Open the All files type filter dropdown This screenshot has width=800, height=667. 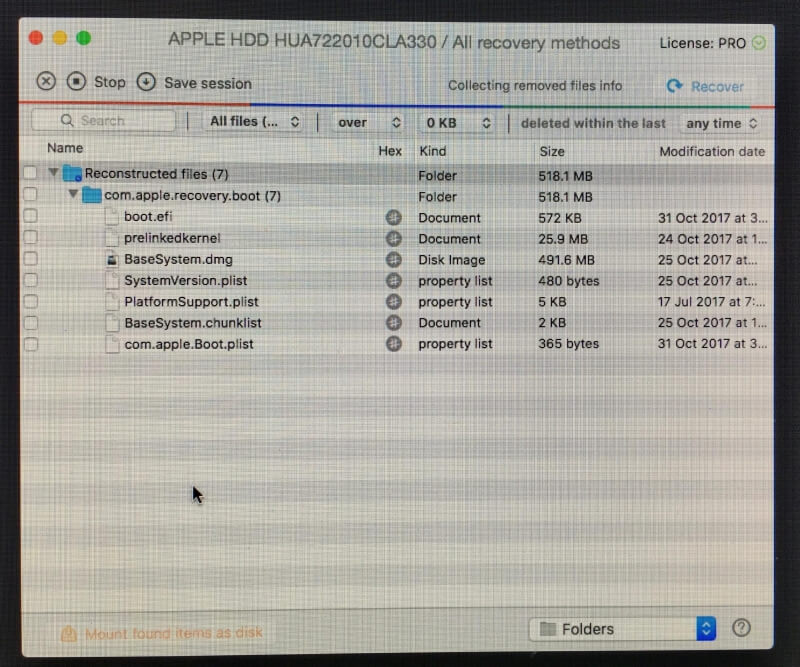click(x=254, y=121)
